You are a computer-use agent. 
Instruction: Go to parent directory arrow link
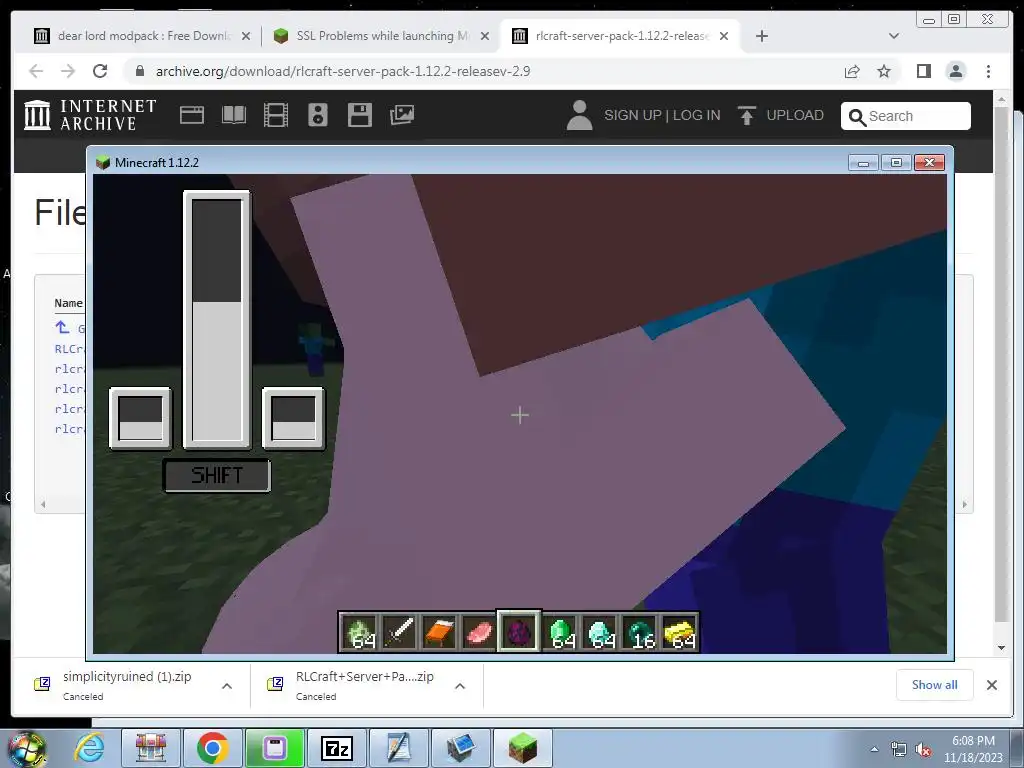click(x=63, y=327)
